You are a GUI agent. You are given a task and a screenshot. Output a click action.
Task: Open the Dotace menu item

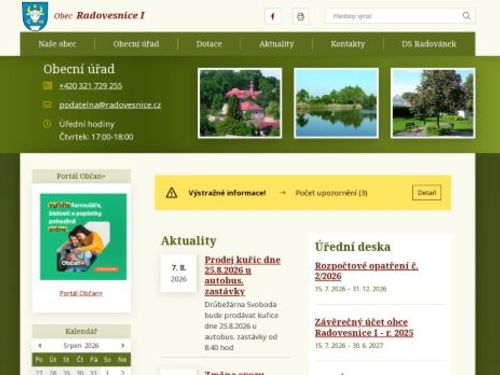click(209, 44)
